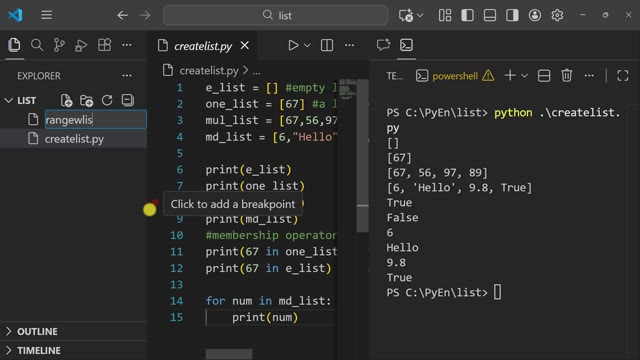The width and height of the screenshot is (640, 360).
Task: Click the 'list' command center search box
Action: coord(276,16)
